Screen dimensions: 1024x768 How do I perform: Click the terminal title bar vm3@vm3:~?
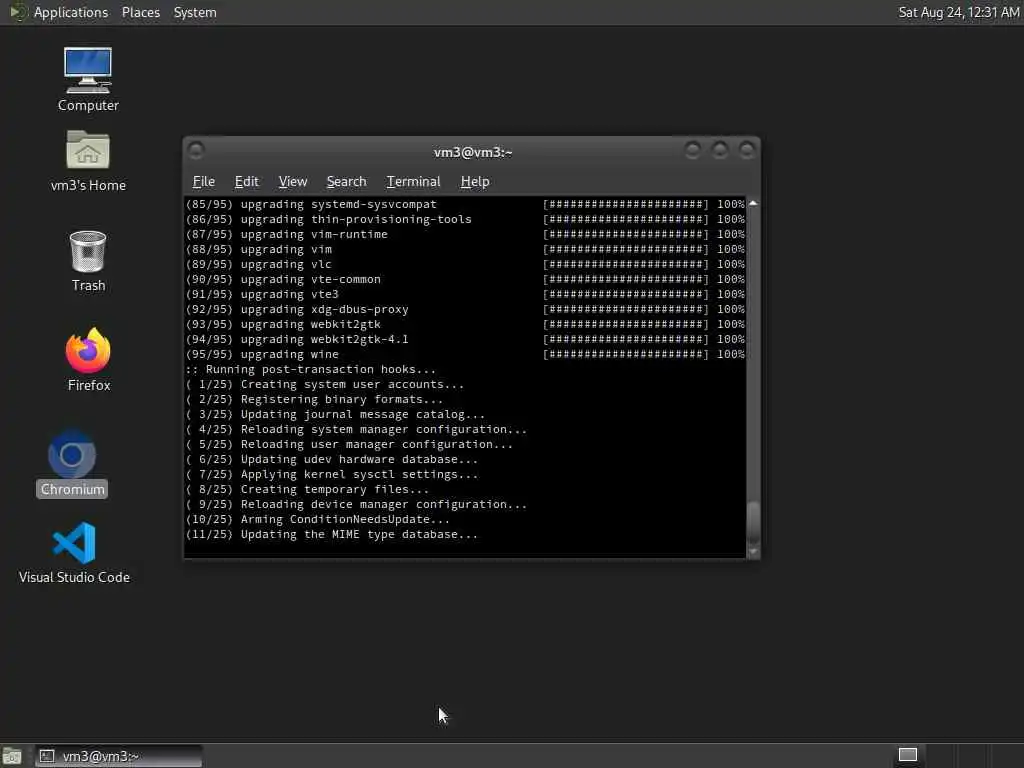473,152
